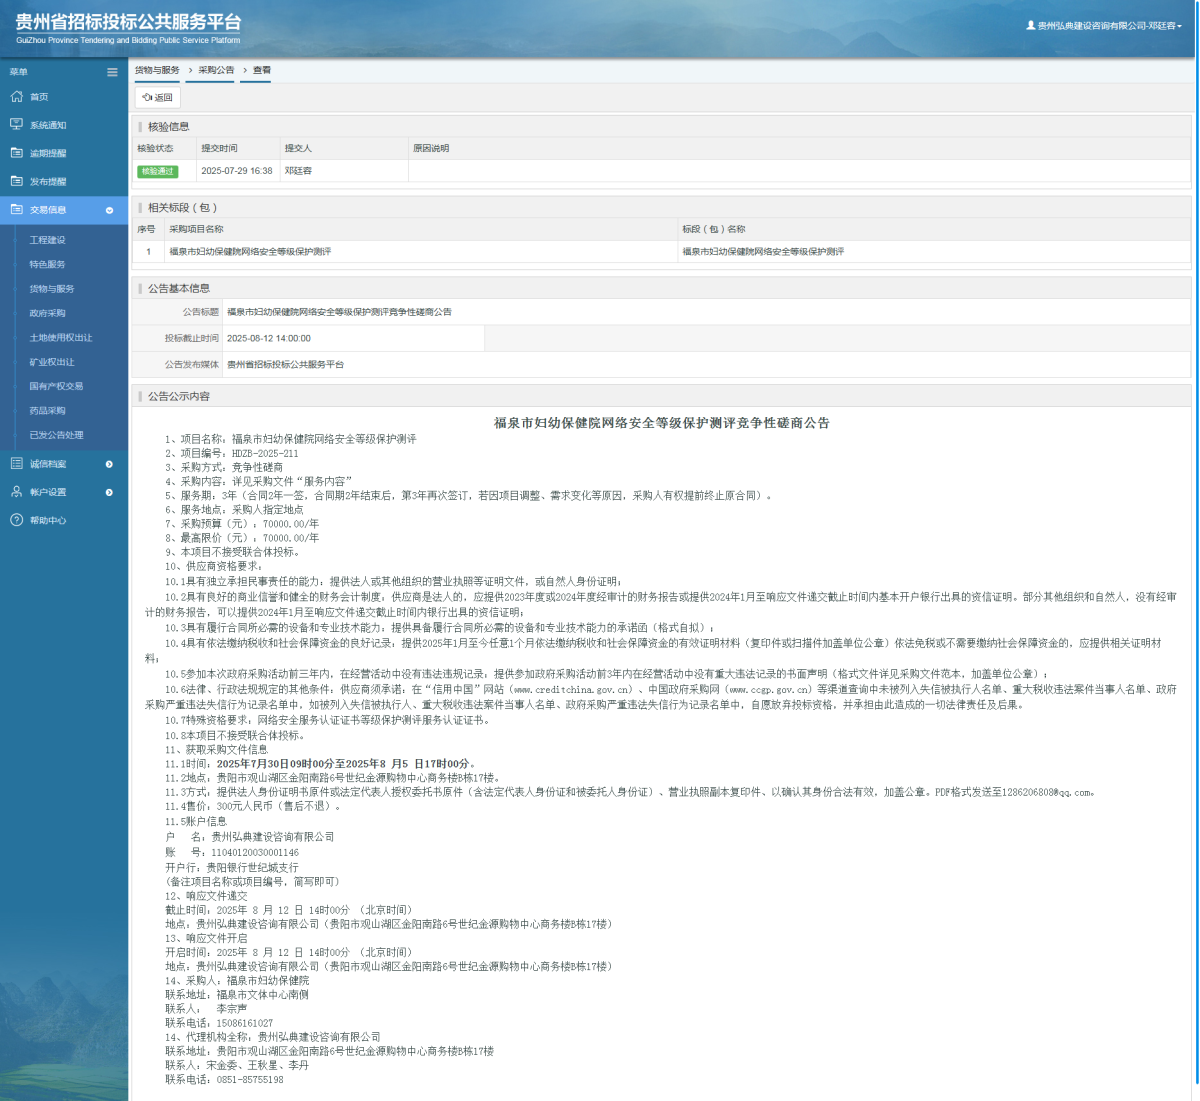Click the 发布提醒 sidebar icon
The height and width of the screenshot is (1101, 1200).
pyautogui.click(x=16, y=181)
